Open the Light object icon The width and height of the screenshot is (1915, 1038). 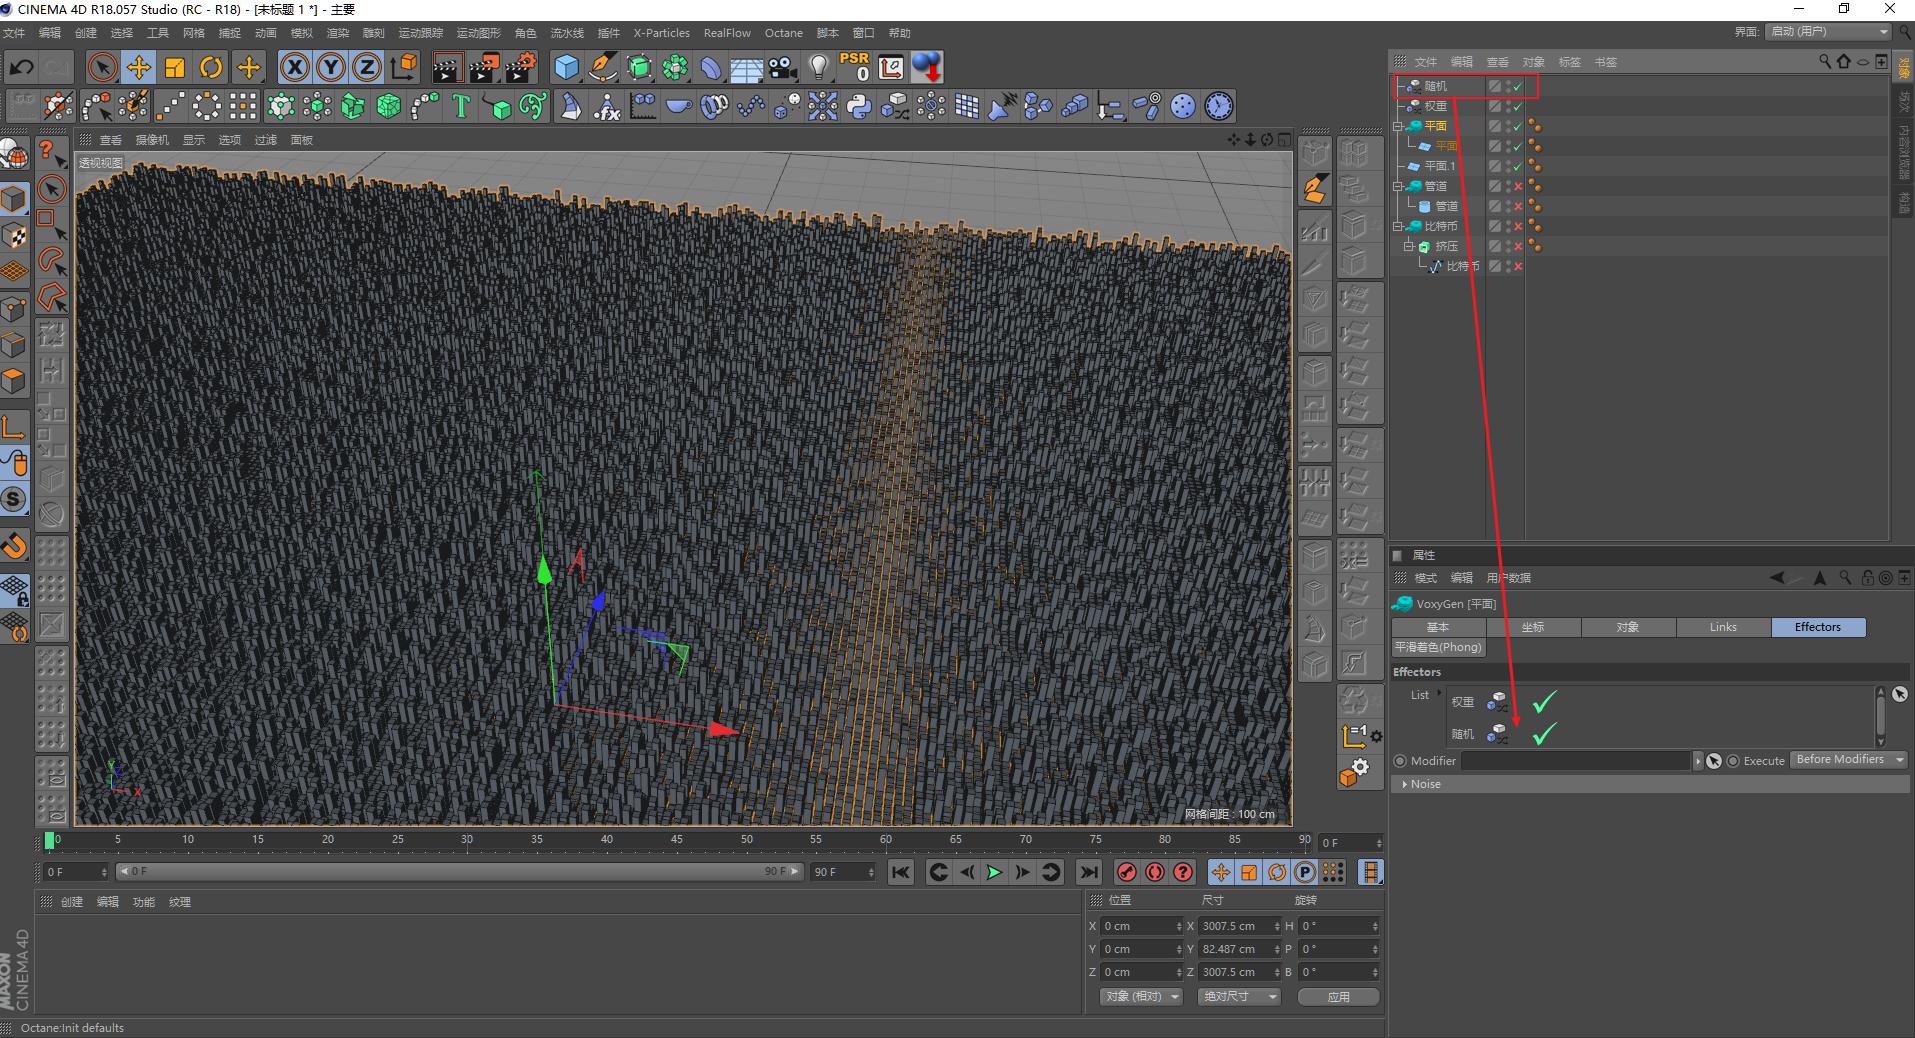pyautogui.click(x=819, y=68)
